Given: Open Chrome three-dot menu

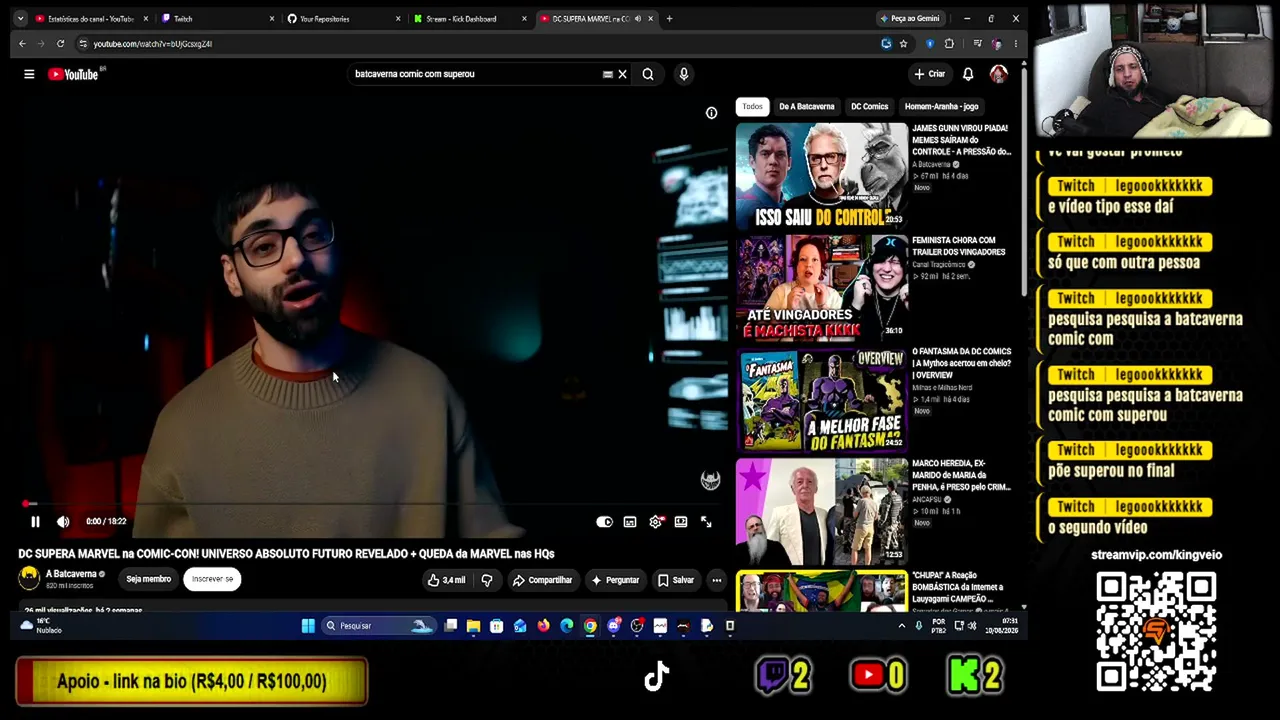Looking at the screenshot, I should point(1015,44).
